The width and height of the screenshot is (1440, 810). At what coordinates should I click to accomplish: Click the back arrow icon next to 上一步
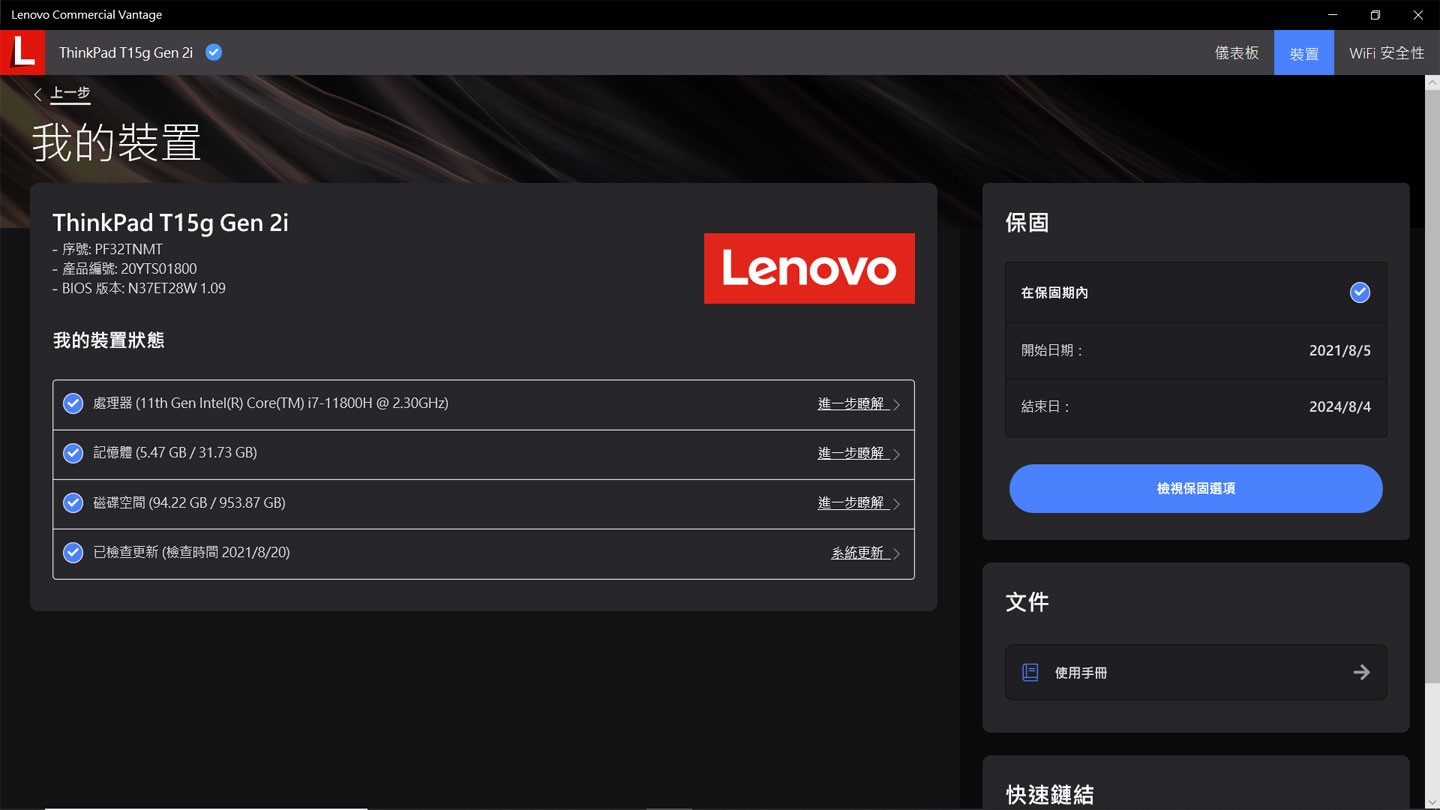[38, 94]
